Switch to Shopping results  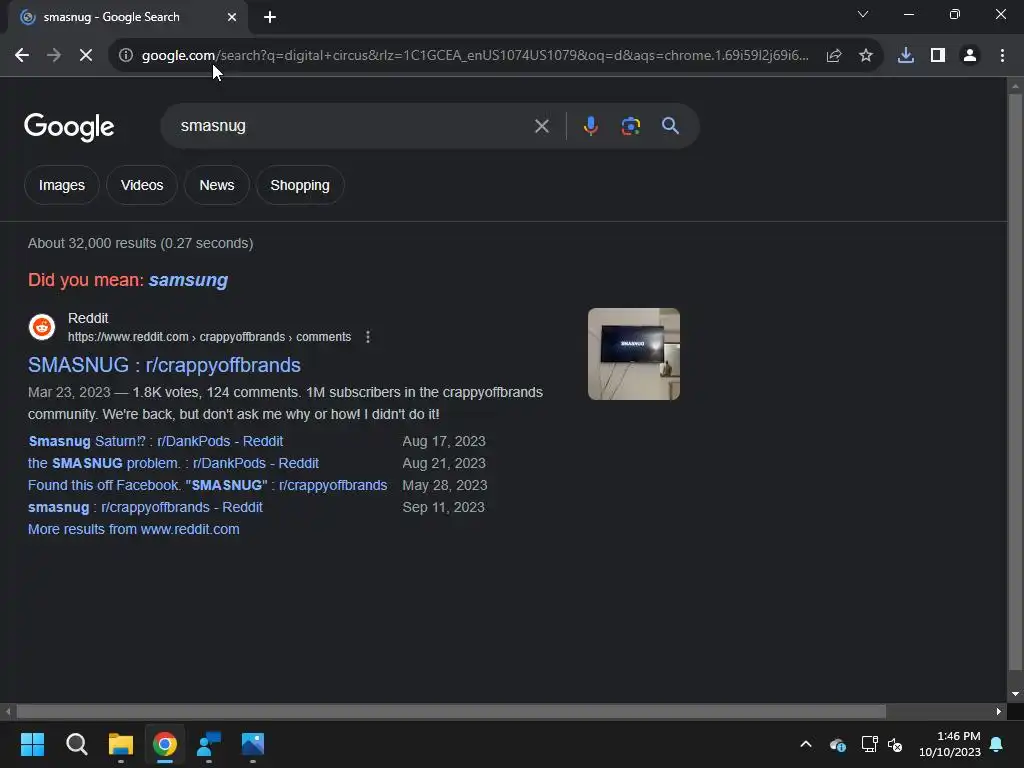point(300,185)
